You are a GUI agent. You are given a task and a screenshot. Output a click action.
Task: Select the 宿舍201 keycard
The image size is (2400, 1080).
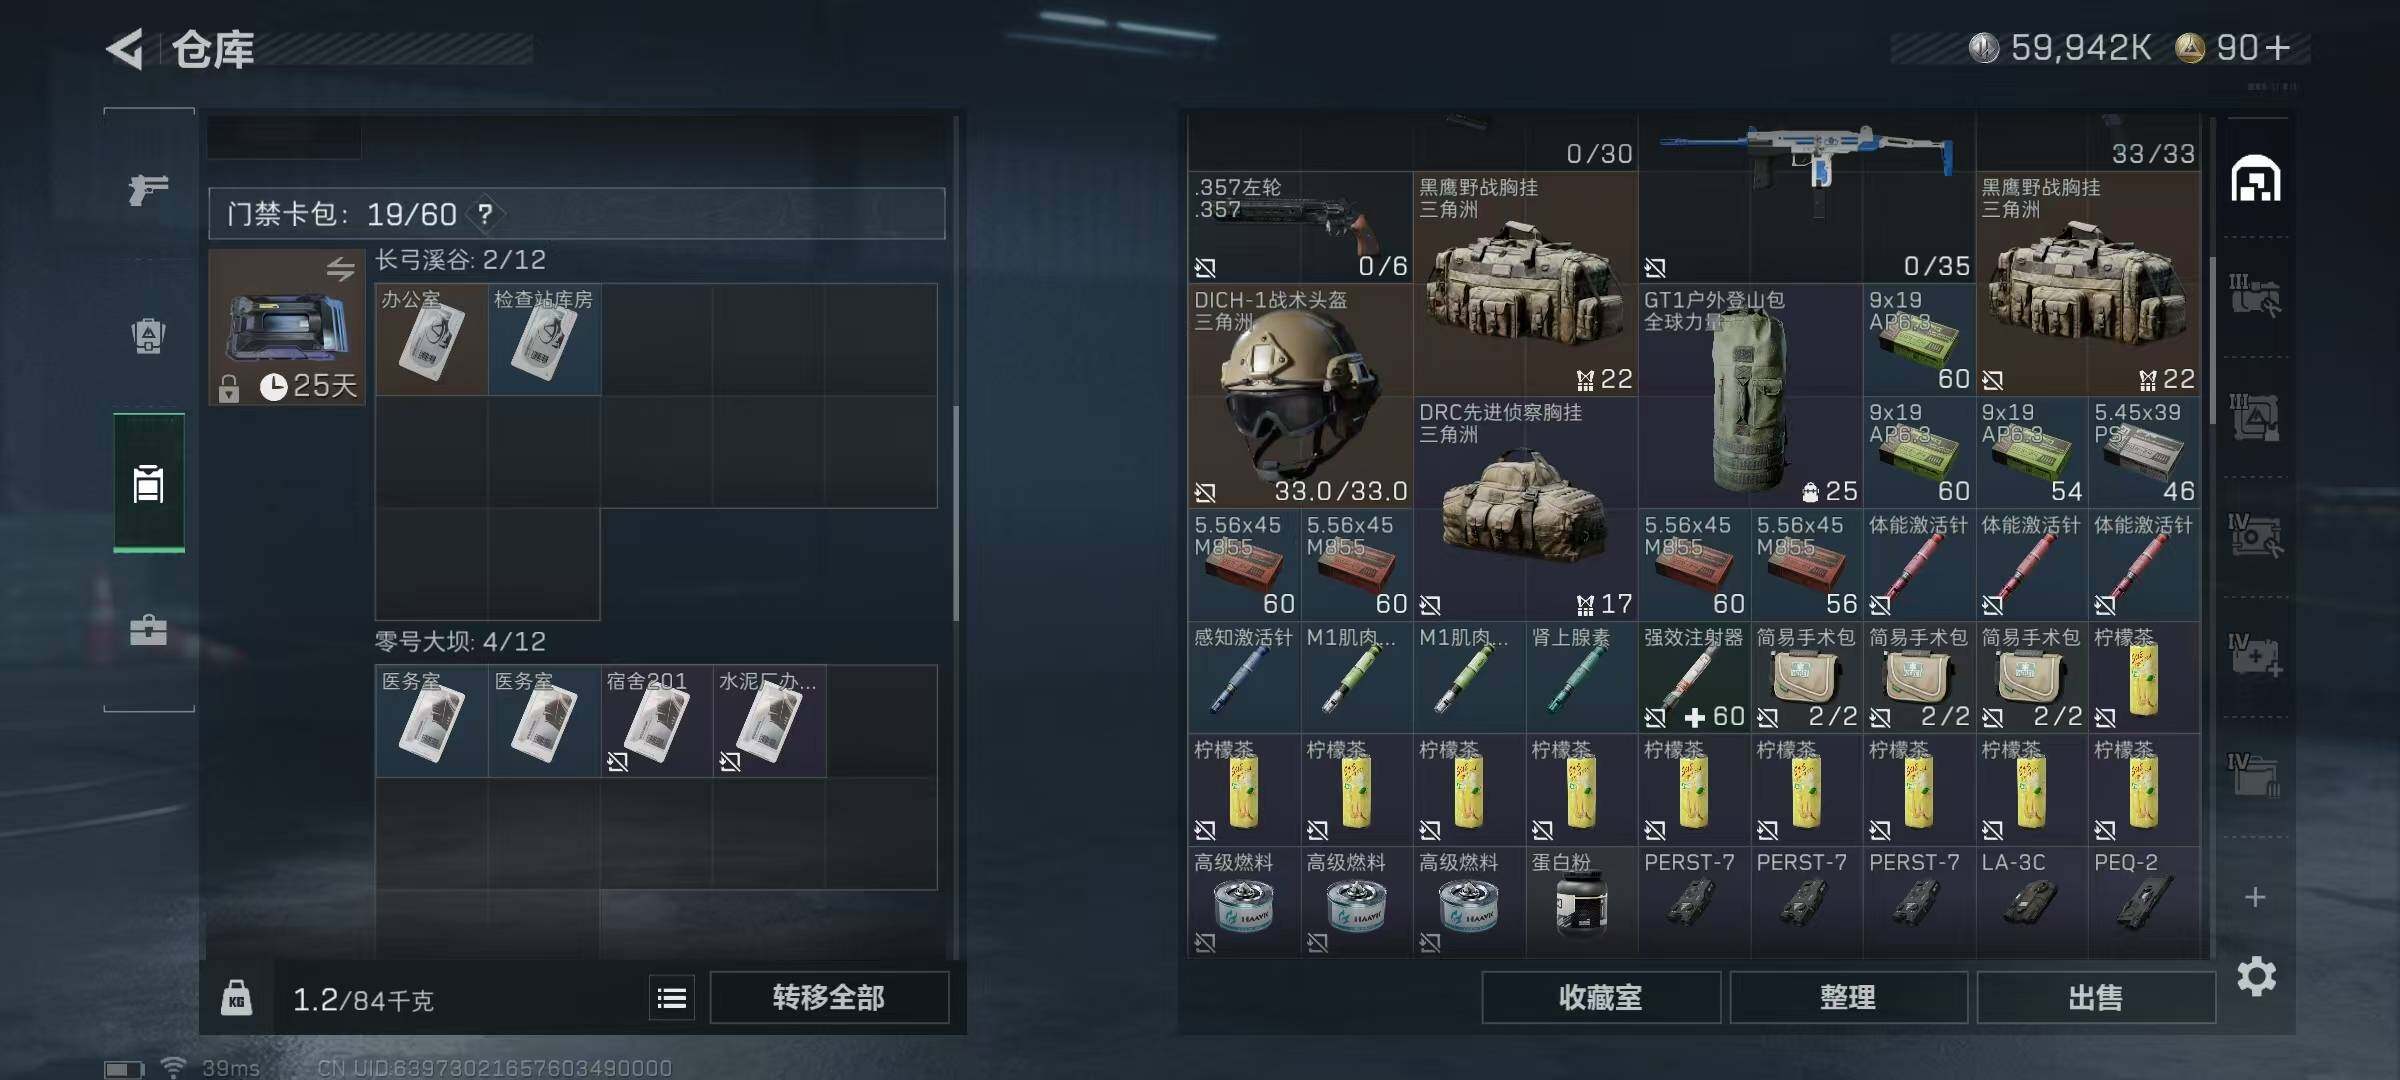(656, 721)
